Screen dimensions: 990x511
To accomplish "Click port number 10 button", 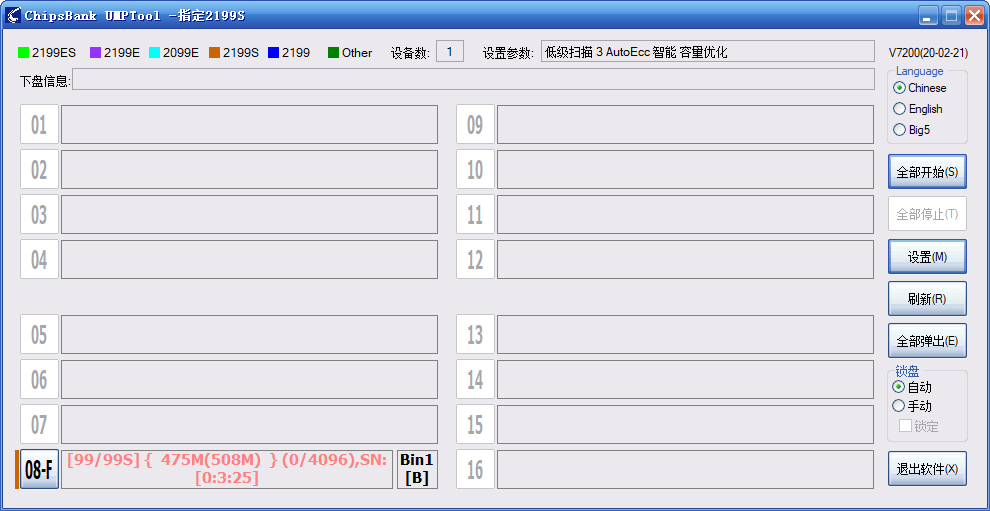I will pos(475,169).
